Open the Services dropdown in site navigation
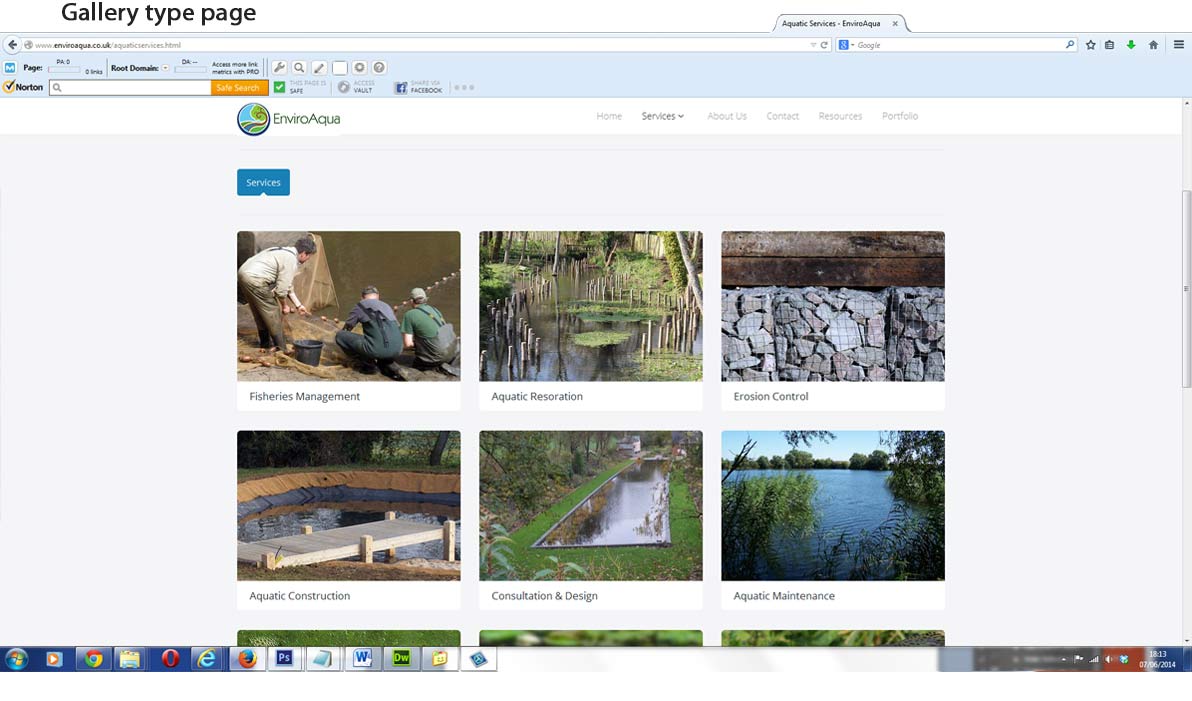Screen dimensions: 1192x701 click(663, 116)
